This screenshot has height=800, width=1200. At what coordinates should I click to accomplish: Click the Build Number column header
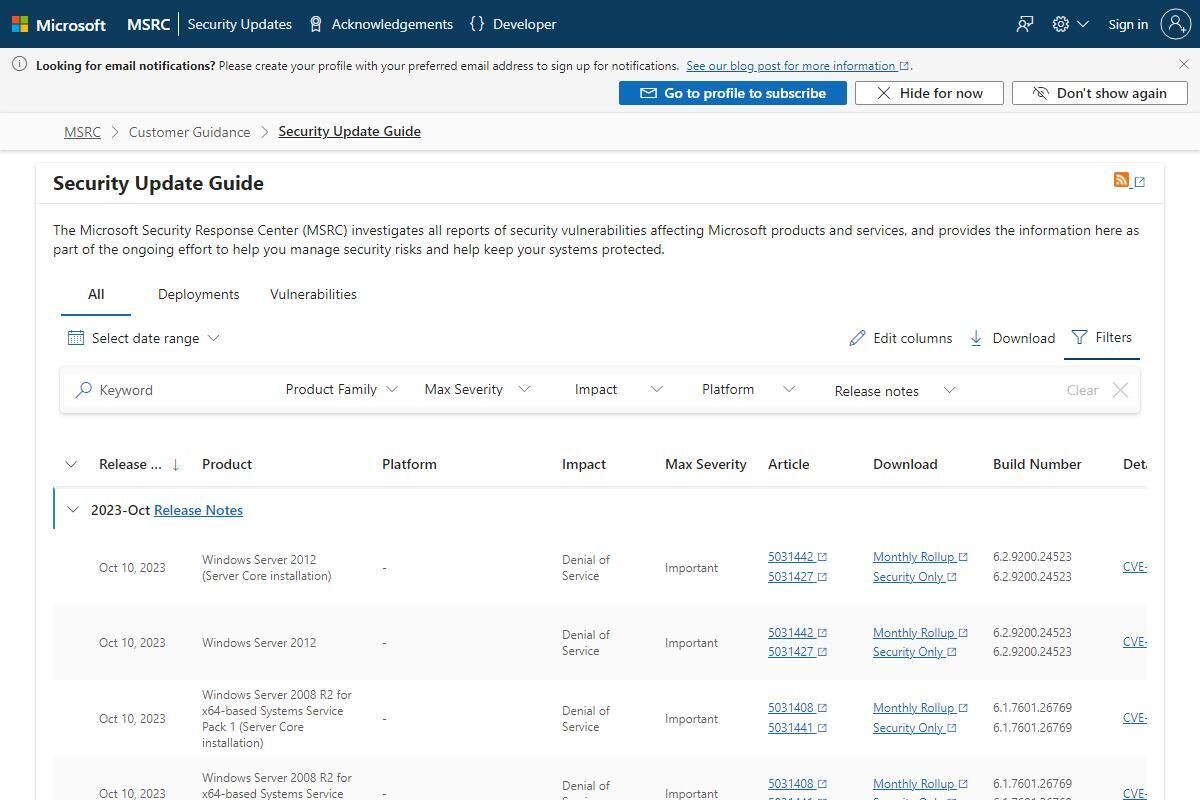[1037, 464]
